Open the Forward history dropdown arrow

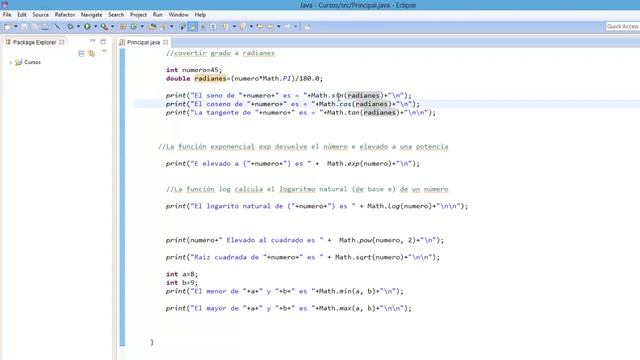click(296, 27)
